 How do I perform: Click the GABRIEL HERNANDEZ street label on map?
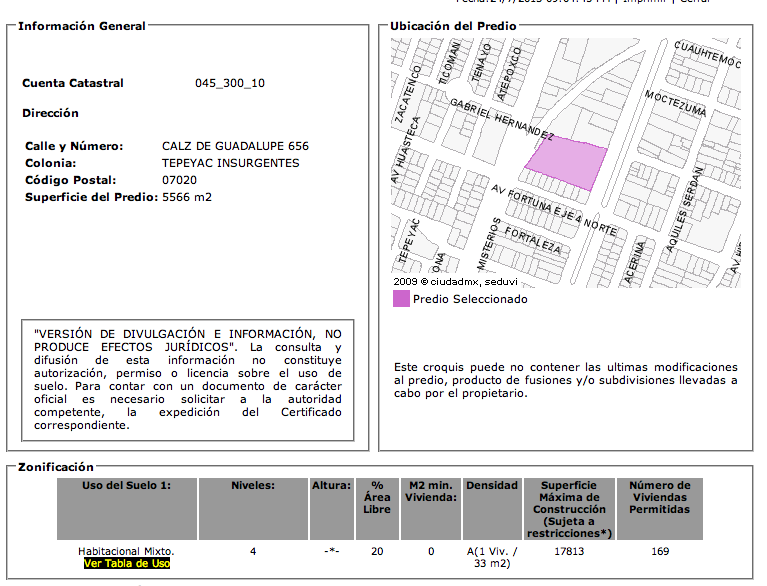coord(502,119)
